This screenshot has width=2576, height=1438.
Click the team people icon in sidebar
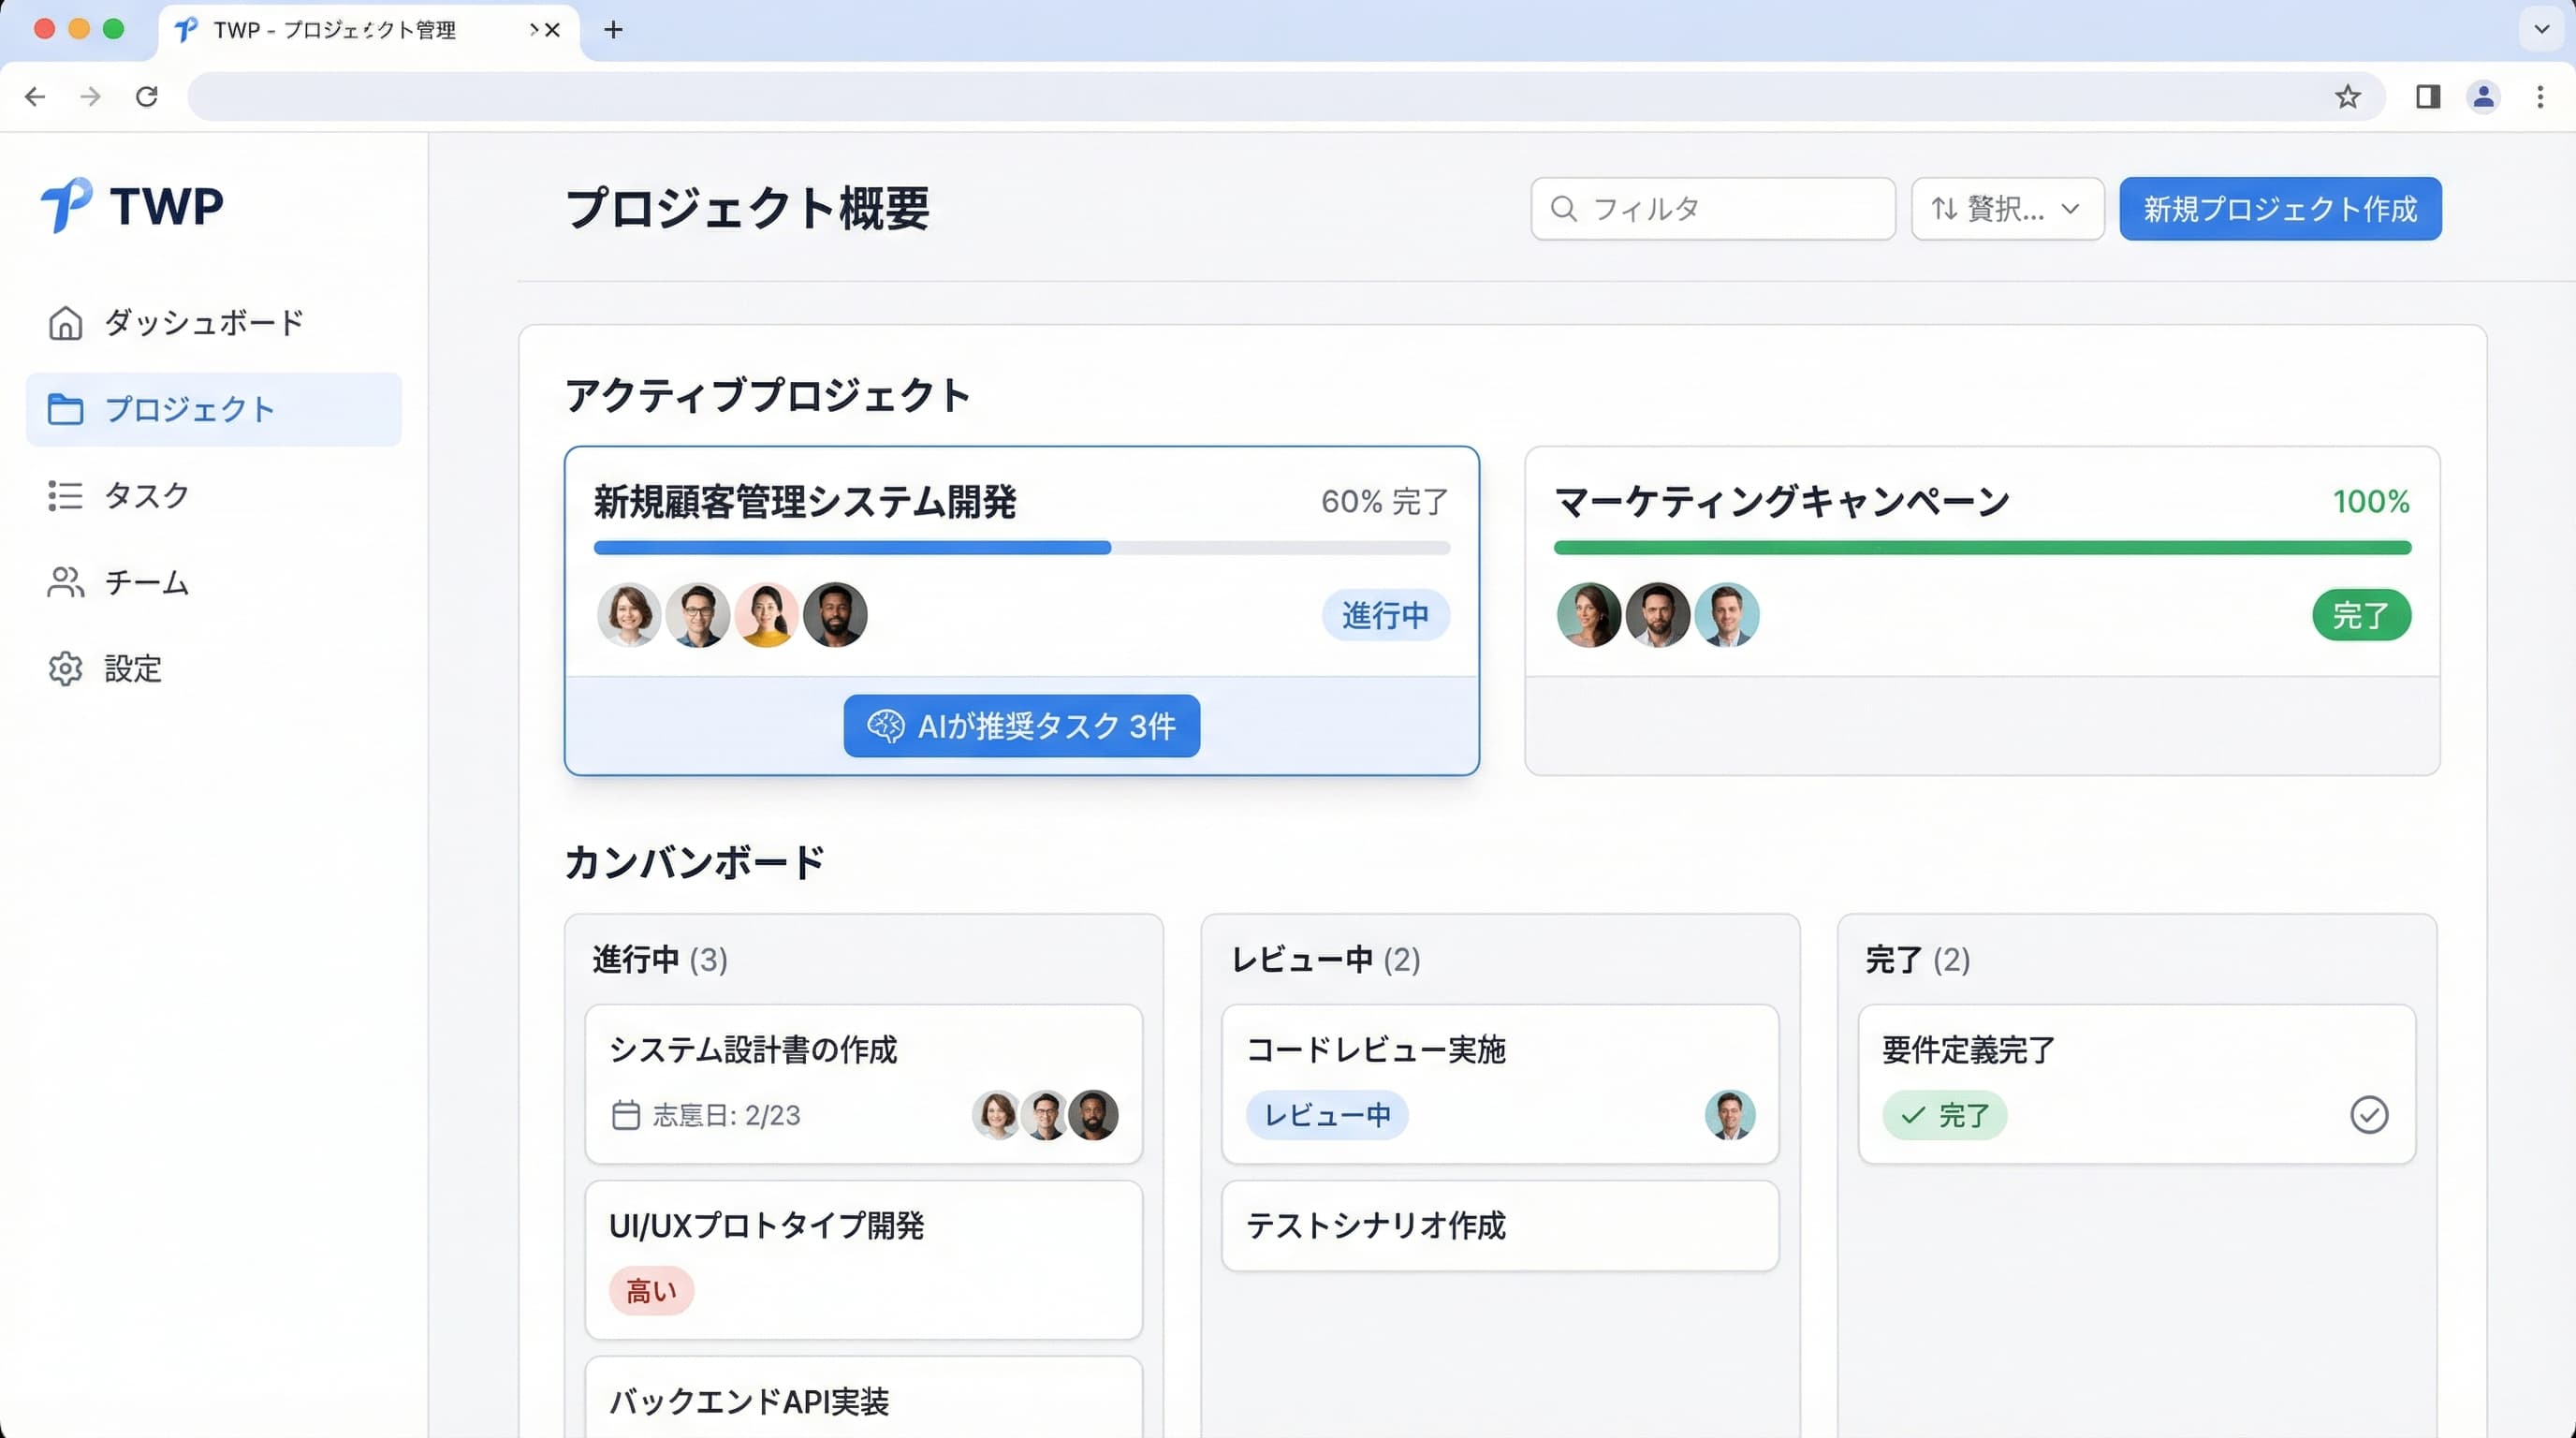coord(65,582)
